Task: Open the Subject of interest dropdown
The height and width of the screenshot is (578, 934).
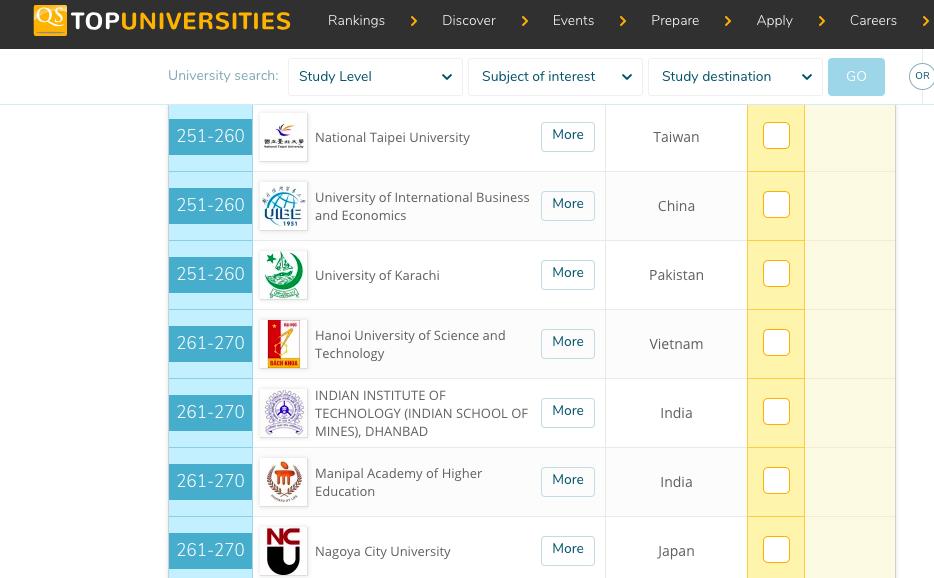Action: 555,77
